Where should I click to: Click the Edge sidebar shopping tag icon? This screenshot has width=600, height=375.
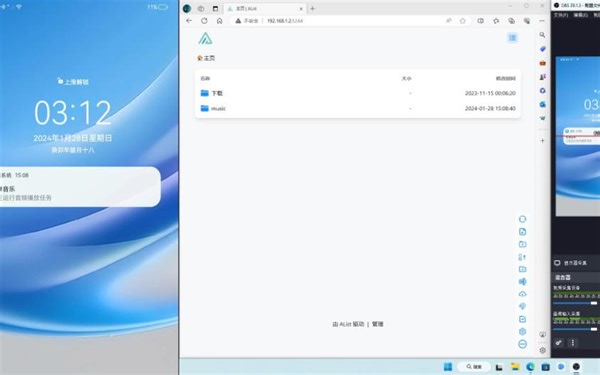click(x=543, y=49)
